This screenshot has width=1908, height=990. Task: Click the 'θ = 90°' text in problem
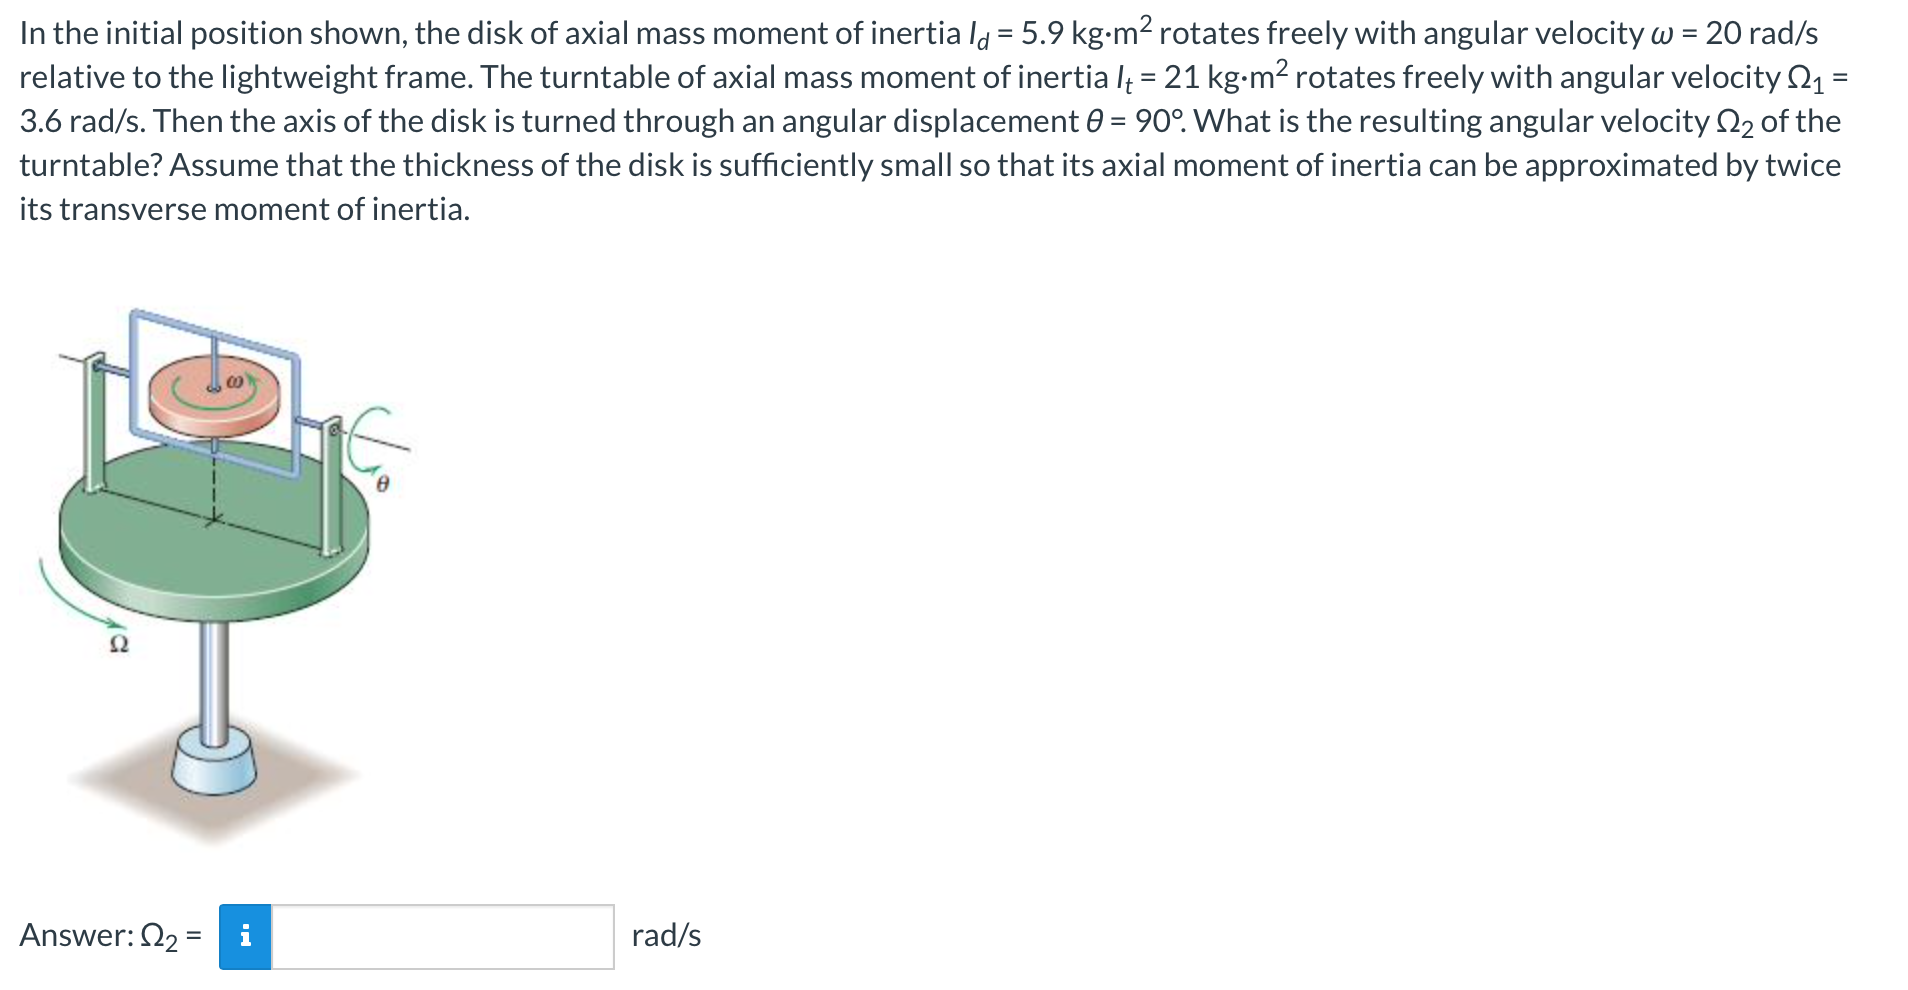[x=1137, y=121]
